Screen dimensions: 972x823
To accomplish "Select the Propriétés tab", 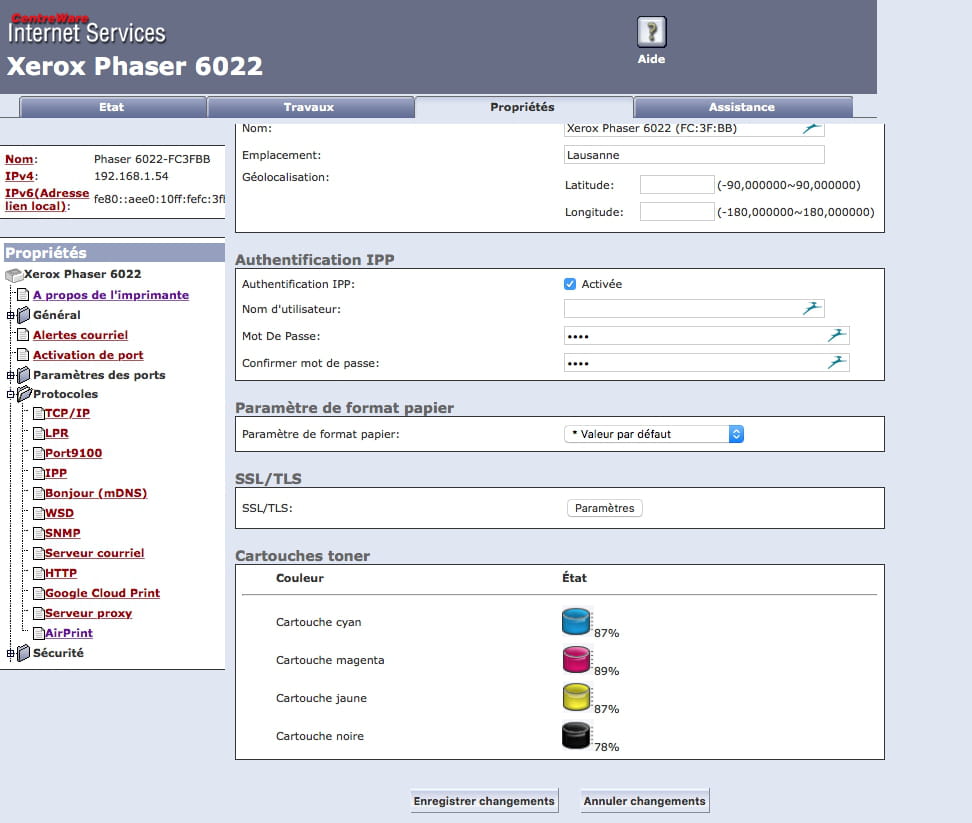I will point(523,107).
